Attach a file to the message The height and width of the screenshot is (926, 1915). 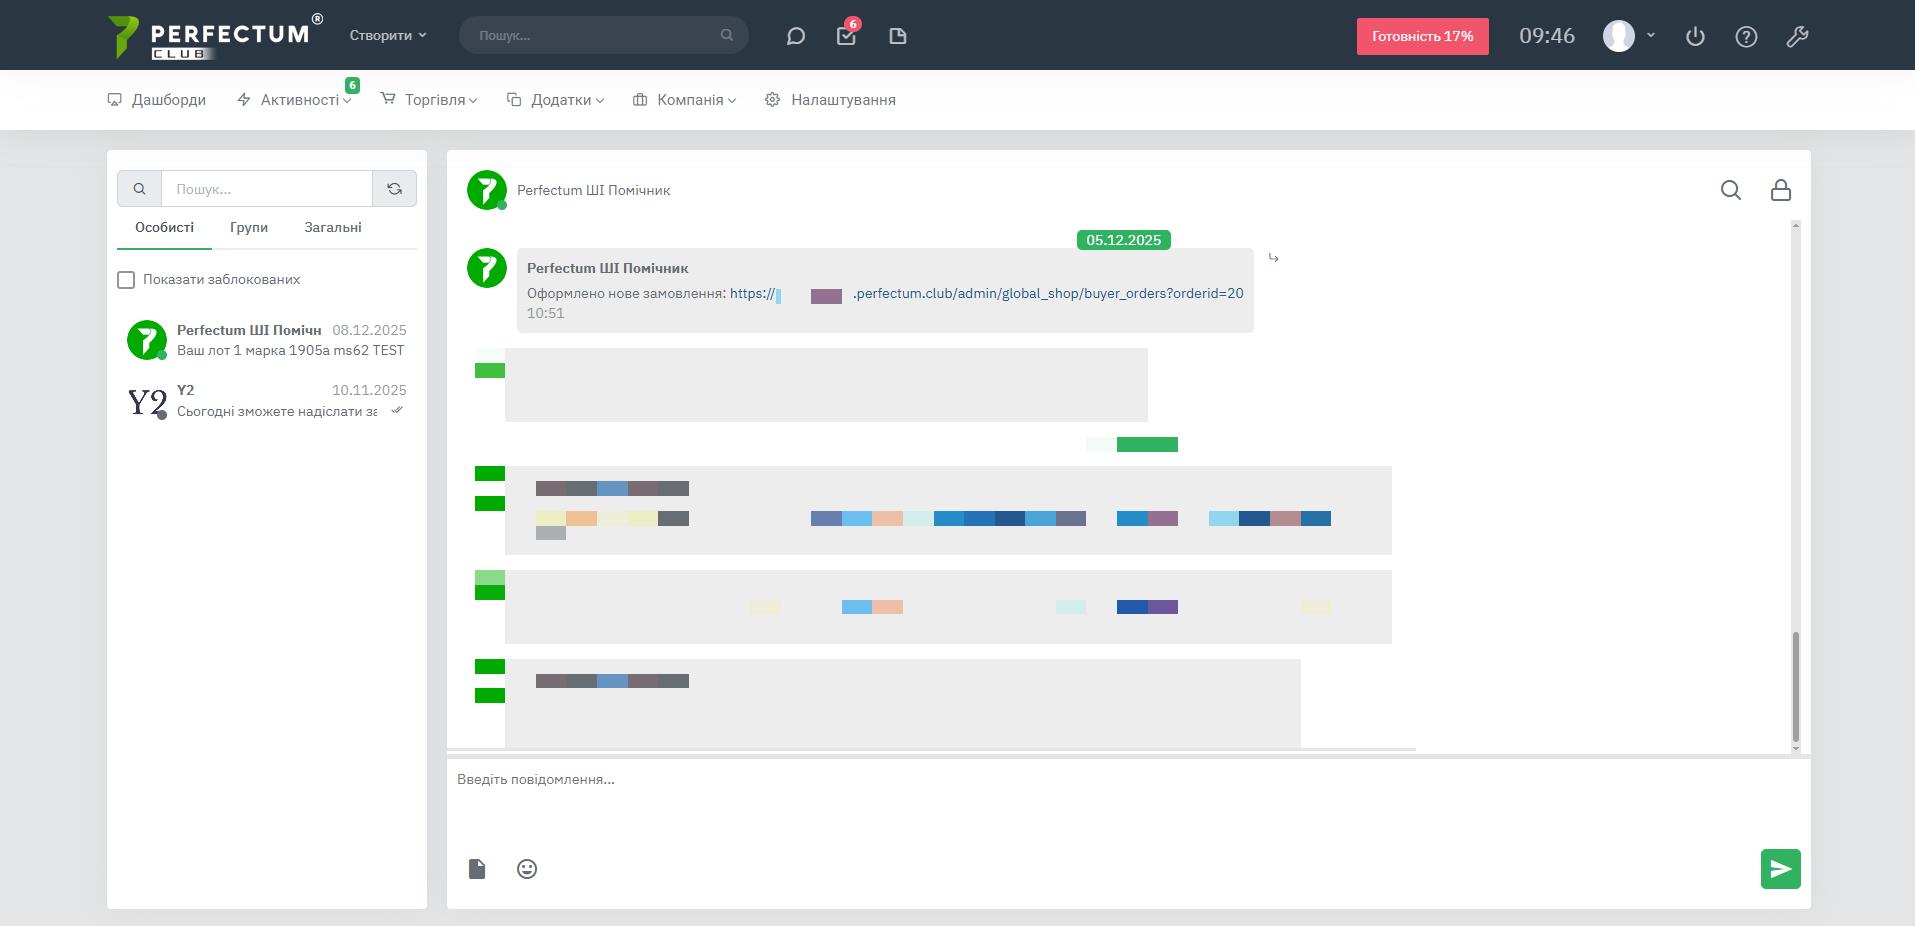pyautogui.click(x=477, y=869)
